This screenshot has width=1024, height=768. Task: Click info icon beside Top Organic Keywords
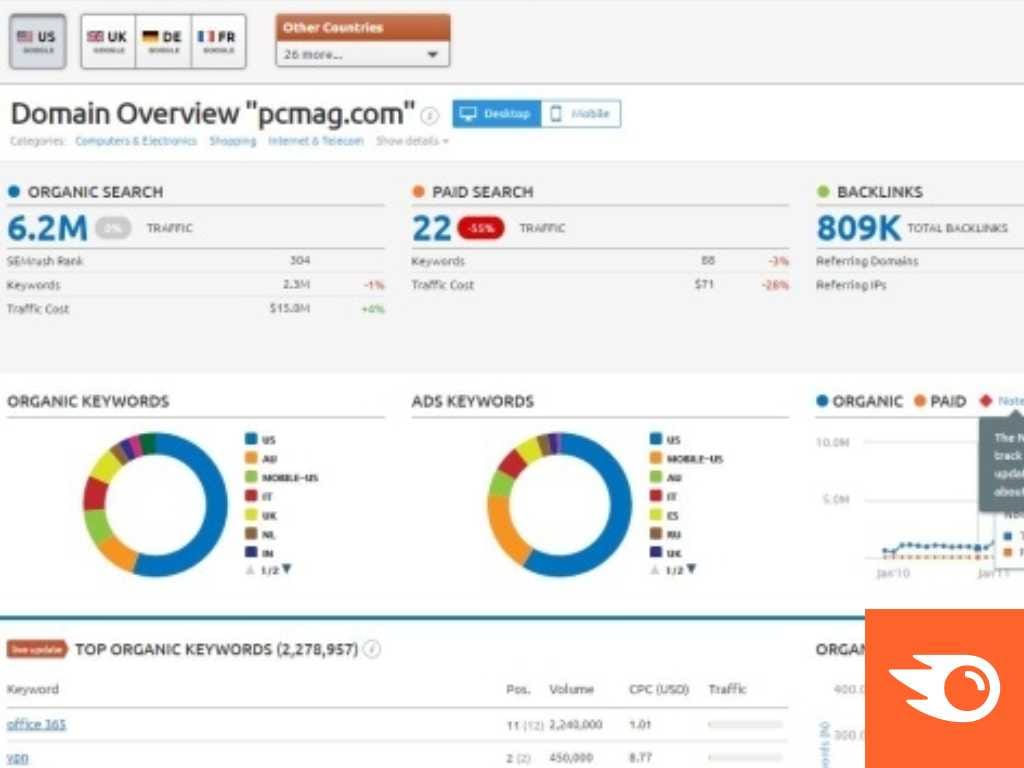tap(372, 649)
